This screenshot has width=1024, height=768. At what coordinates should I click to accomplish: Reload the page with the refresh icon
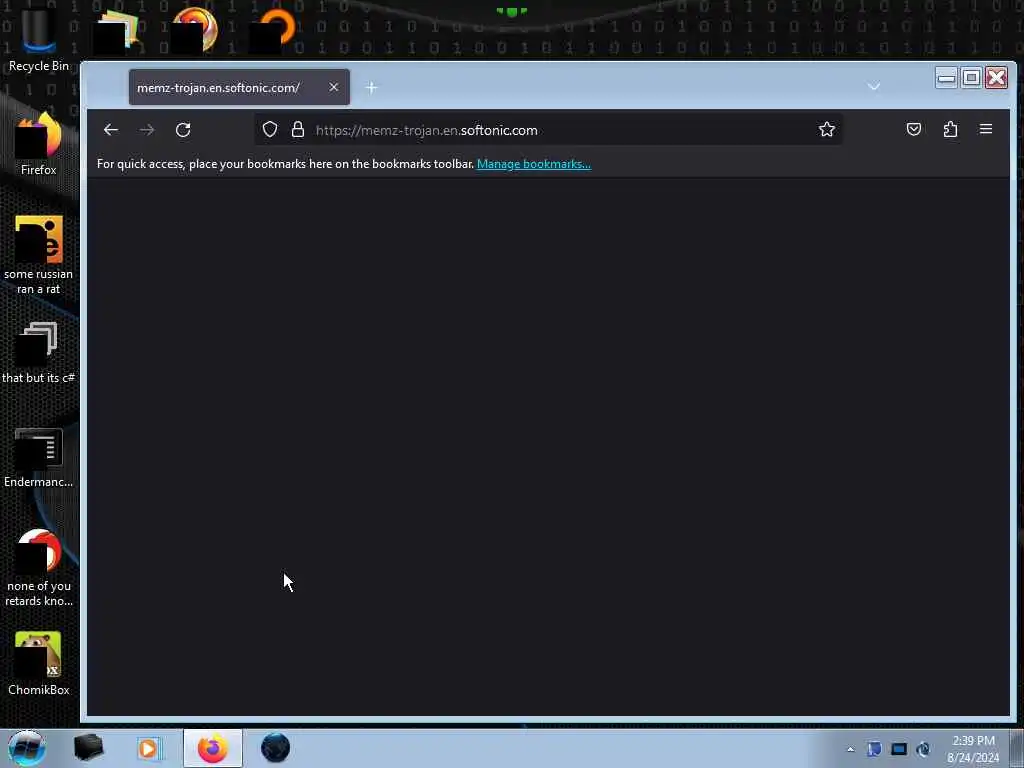[x=183, y=130]
